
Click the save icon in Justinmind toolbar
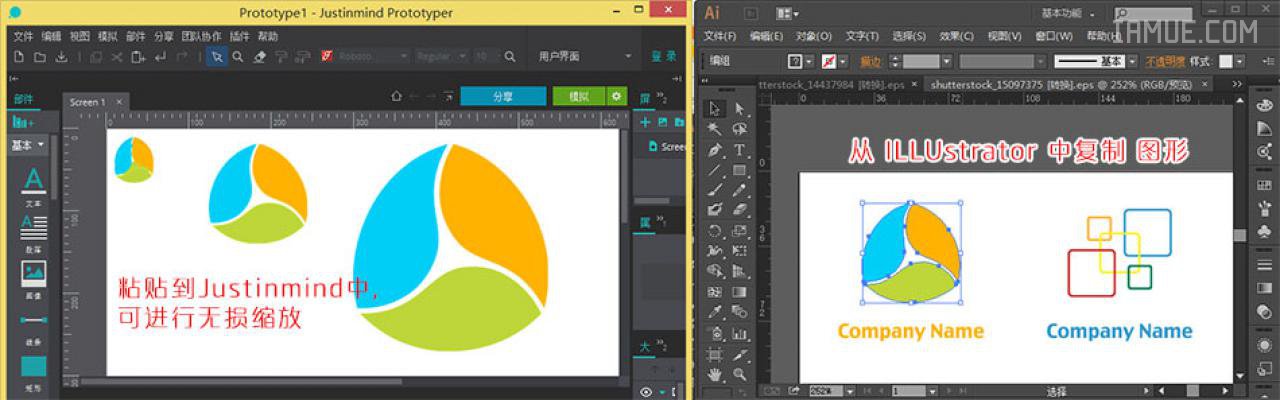pos(61,57)
